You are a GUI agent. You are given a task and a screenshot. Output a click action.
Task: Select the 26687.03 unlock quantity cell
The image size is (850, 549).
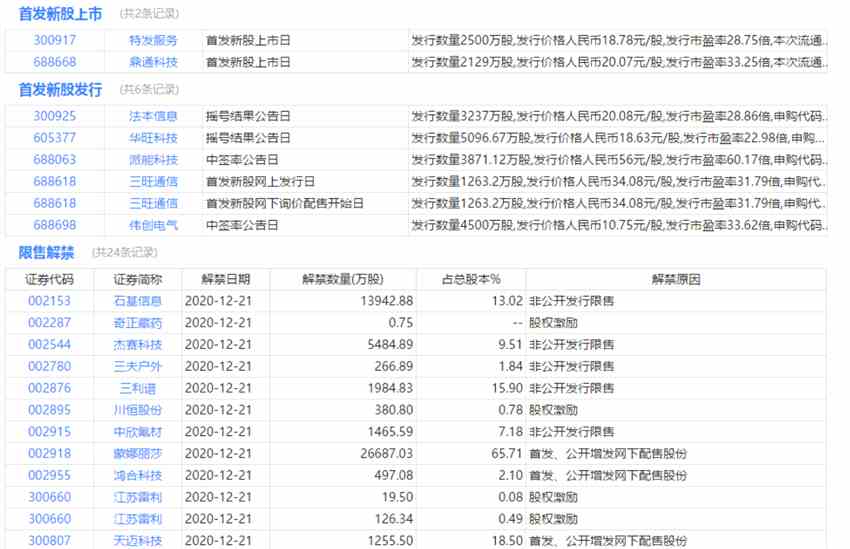coord(387,453)
